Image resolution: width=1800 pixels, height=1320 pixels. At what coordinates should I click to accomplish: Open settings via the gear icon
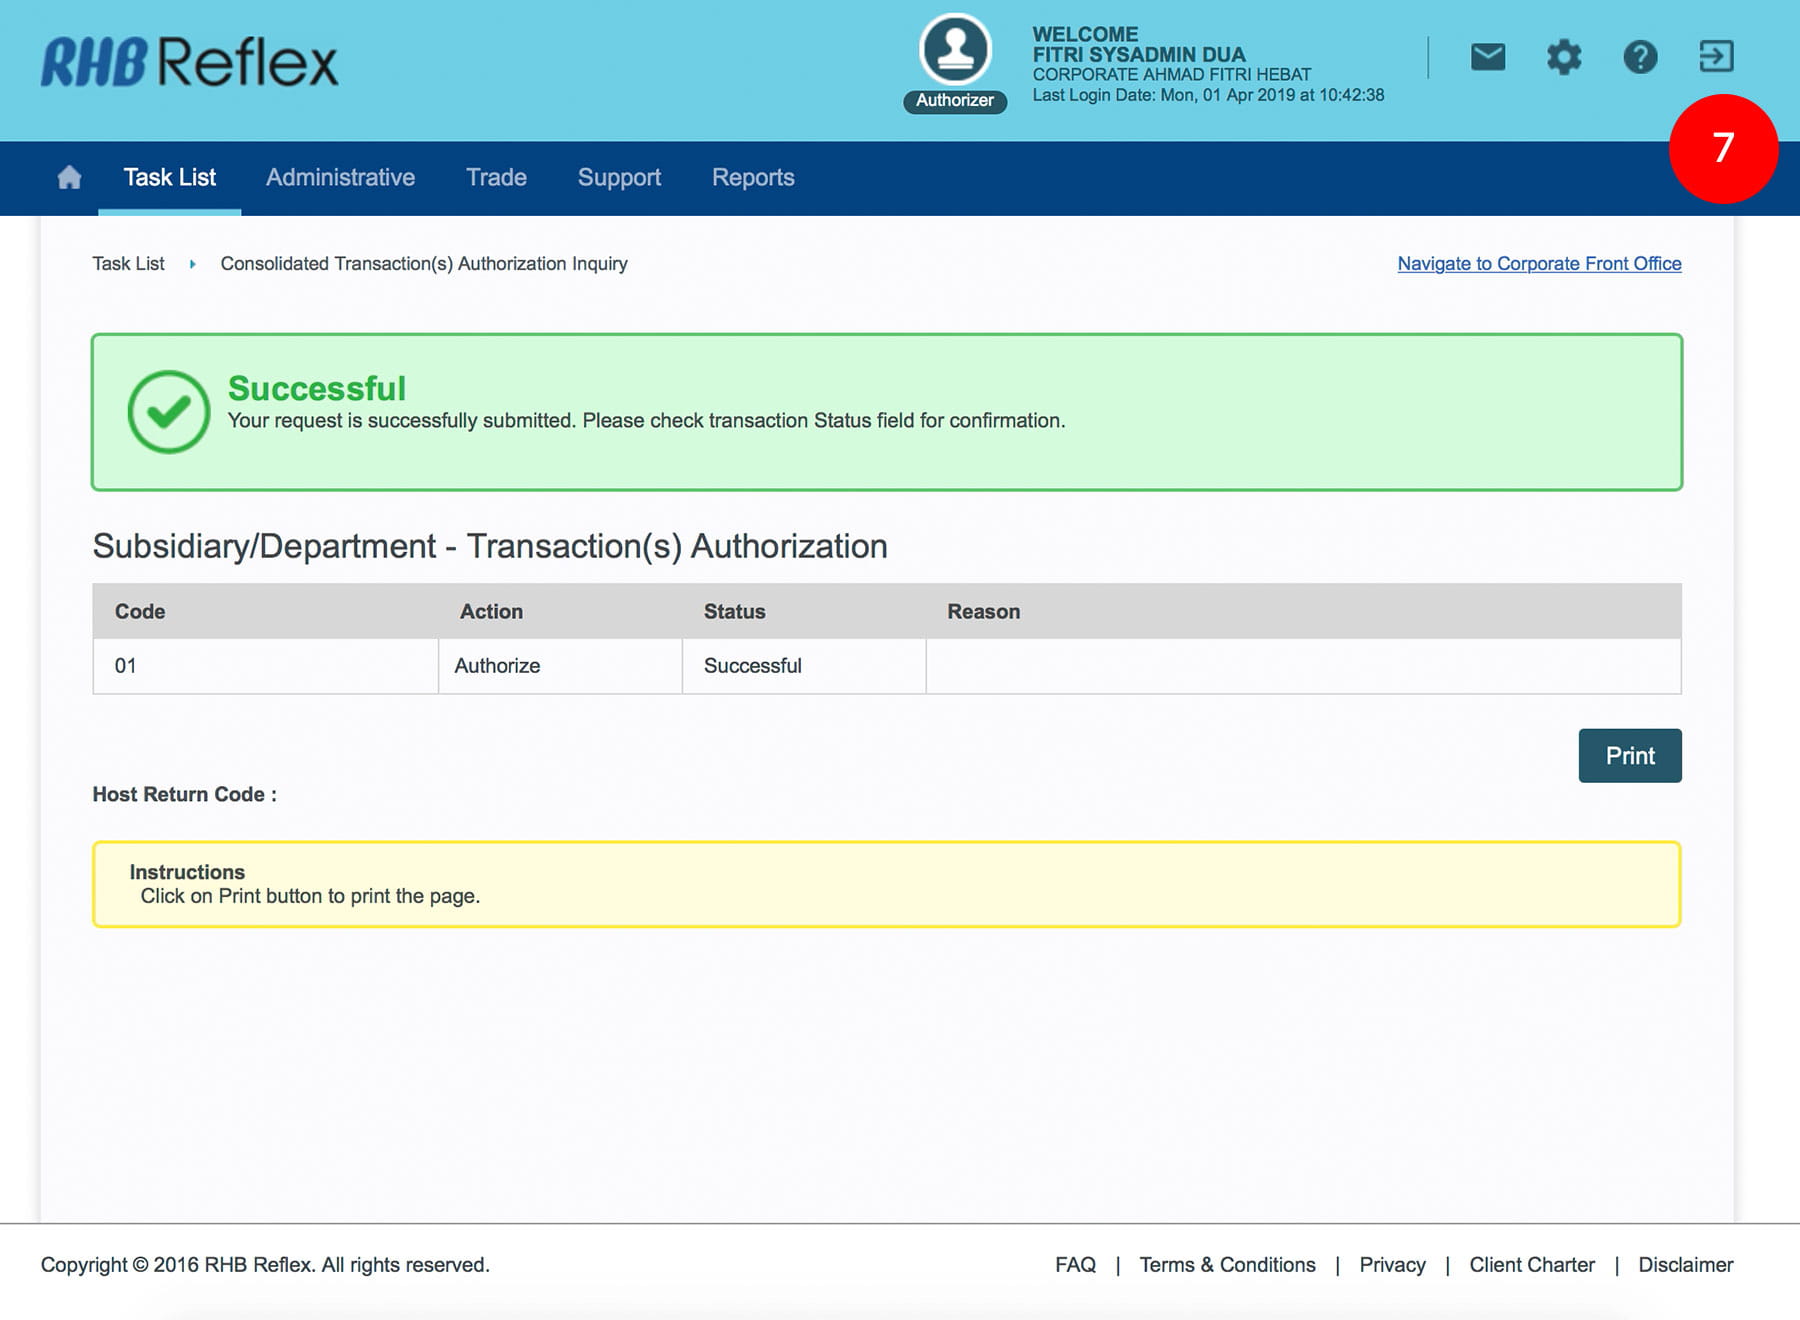coord(1564,57)
